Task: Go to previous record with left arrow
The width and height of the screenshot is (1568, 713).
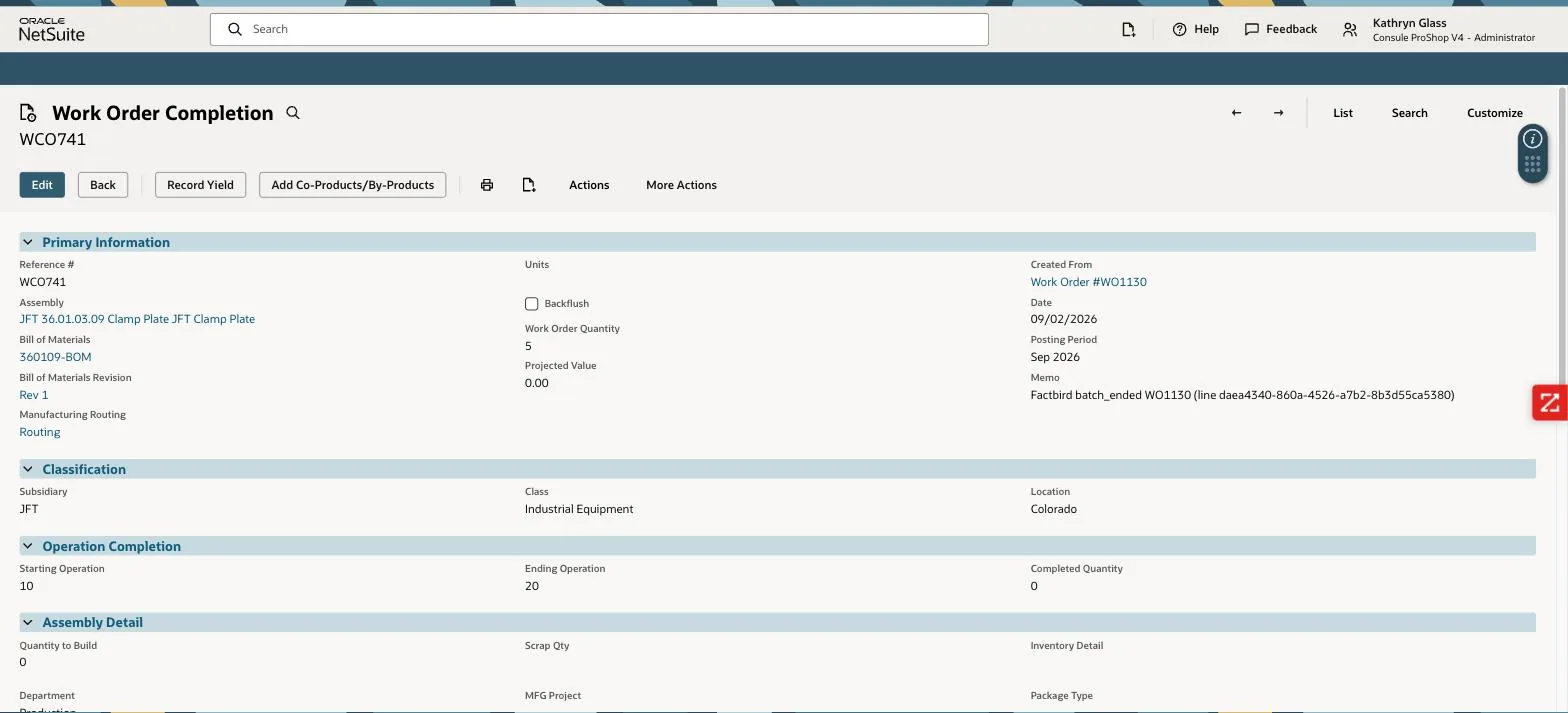Action: tap(1236, 113)
